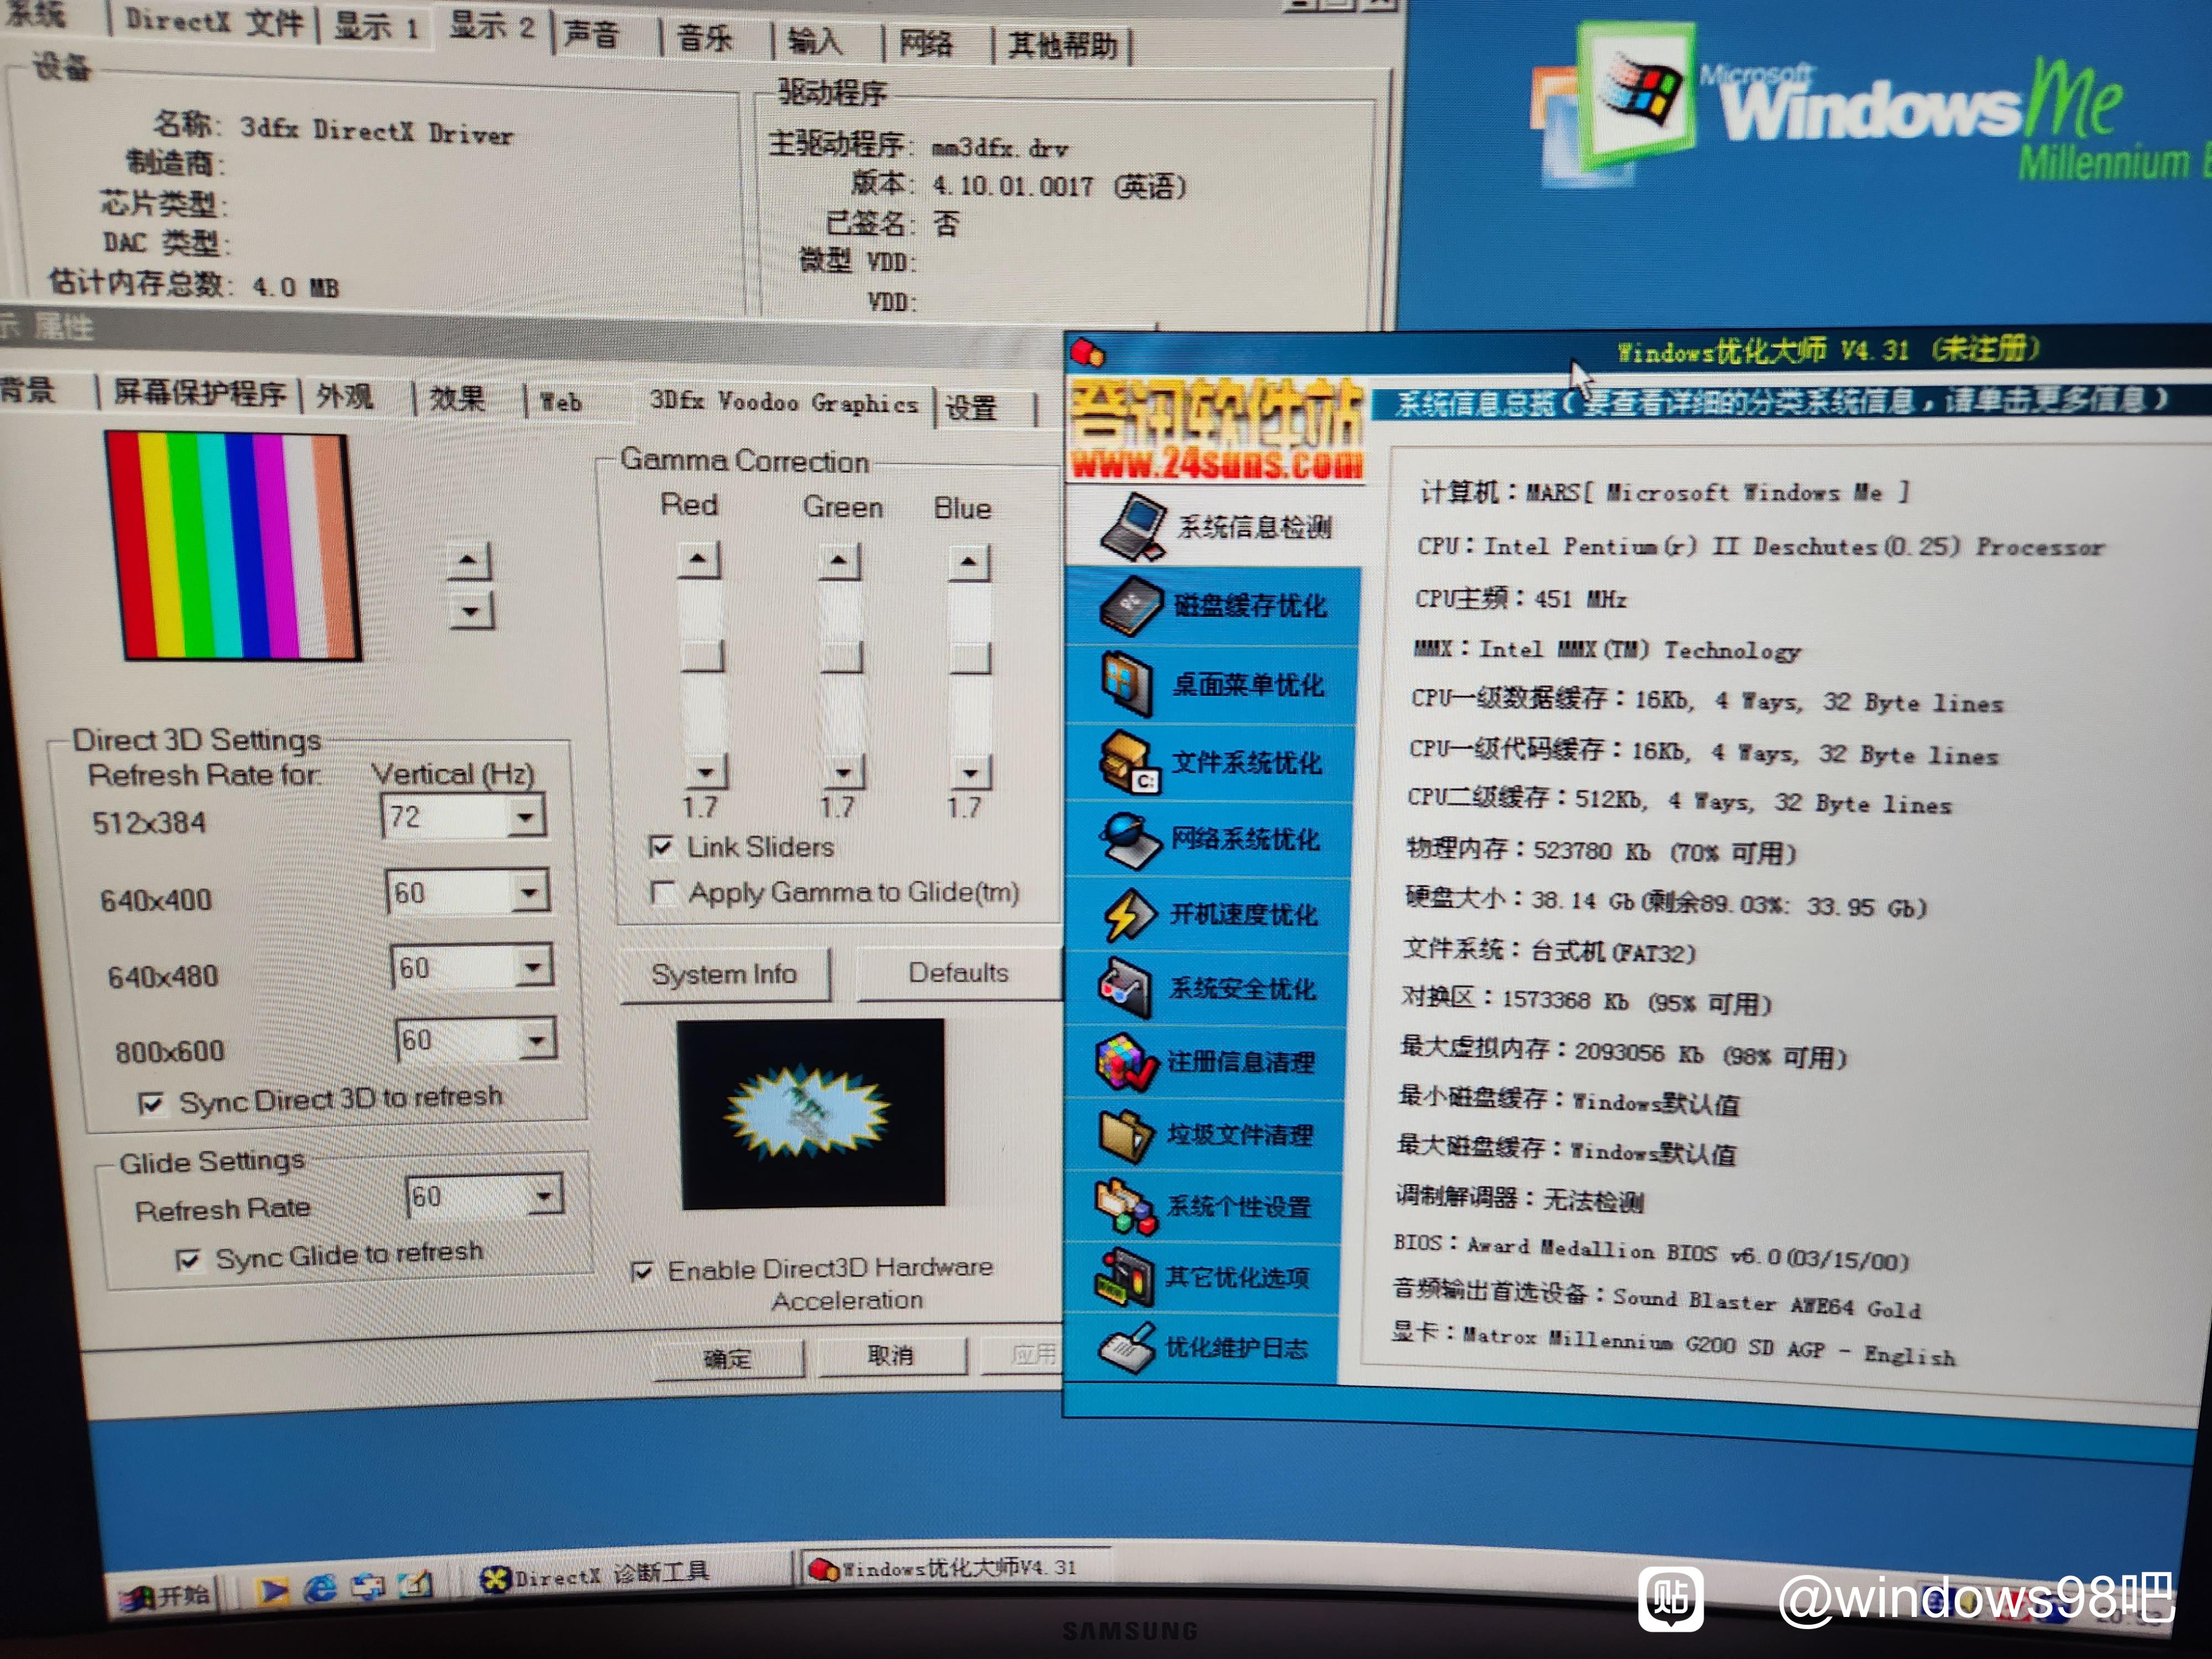The height and width of the screenshot is (1659, 2212).
Task: Open 网络系统优化 network globe icon
Action: tap(1130, 840)
